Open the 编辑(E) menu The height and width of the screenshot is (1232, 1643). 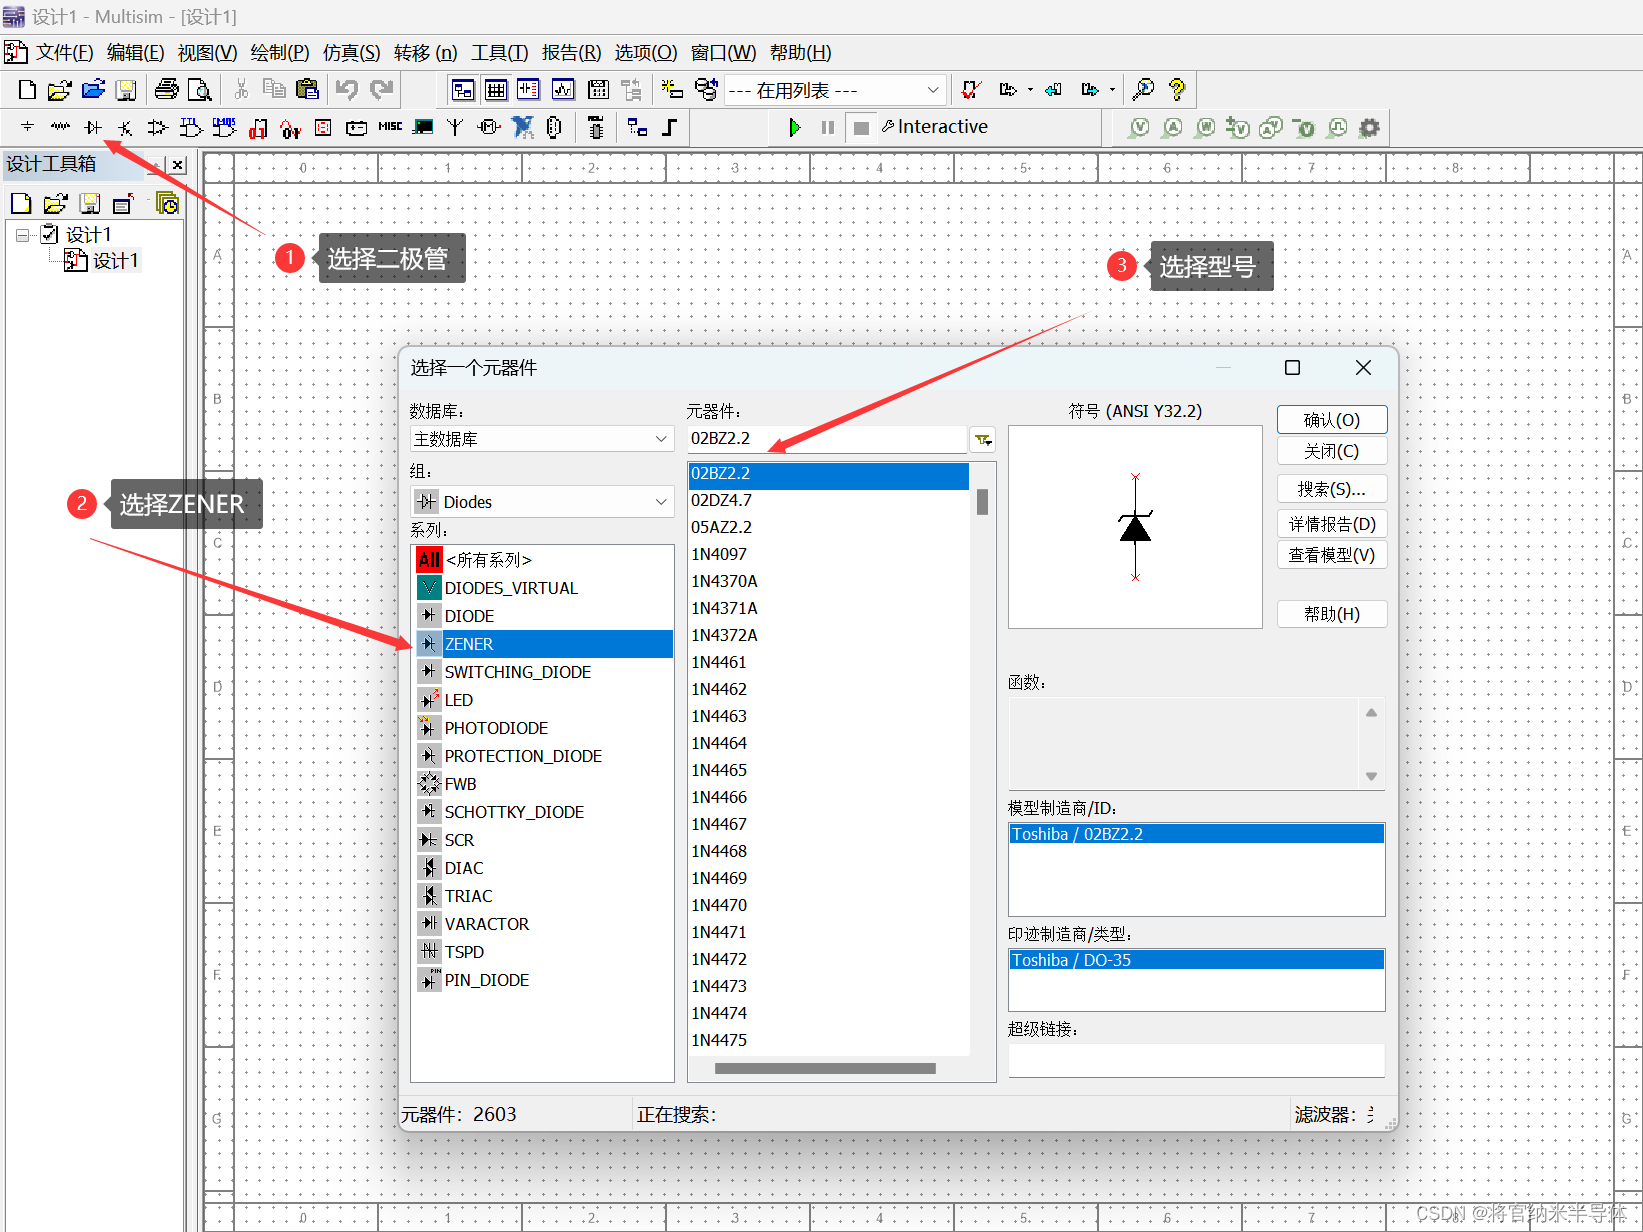pos(135,53)
